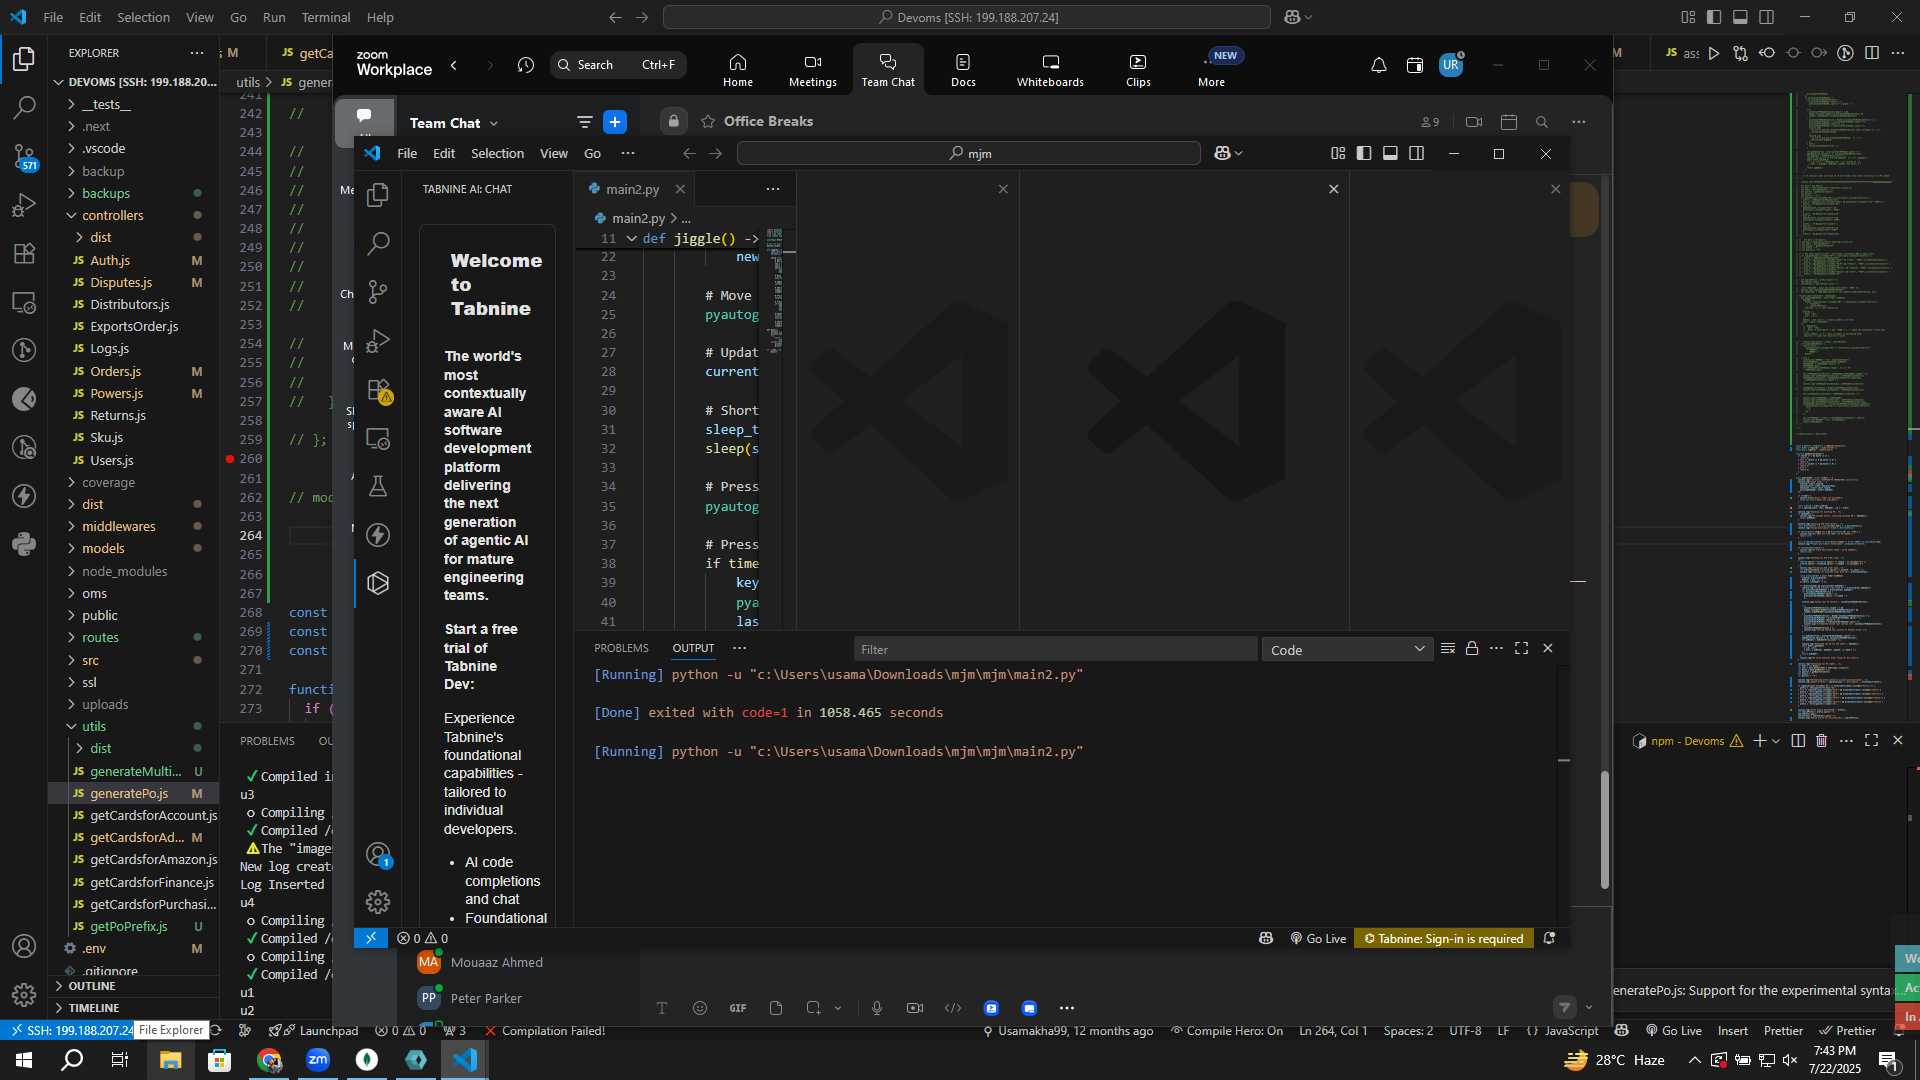The width and height of the screenshot is (1920, 1080).
Task: Click the Zoom notifications bell
Action: coord(1378,65)
